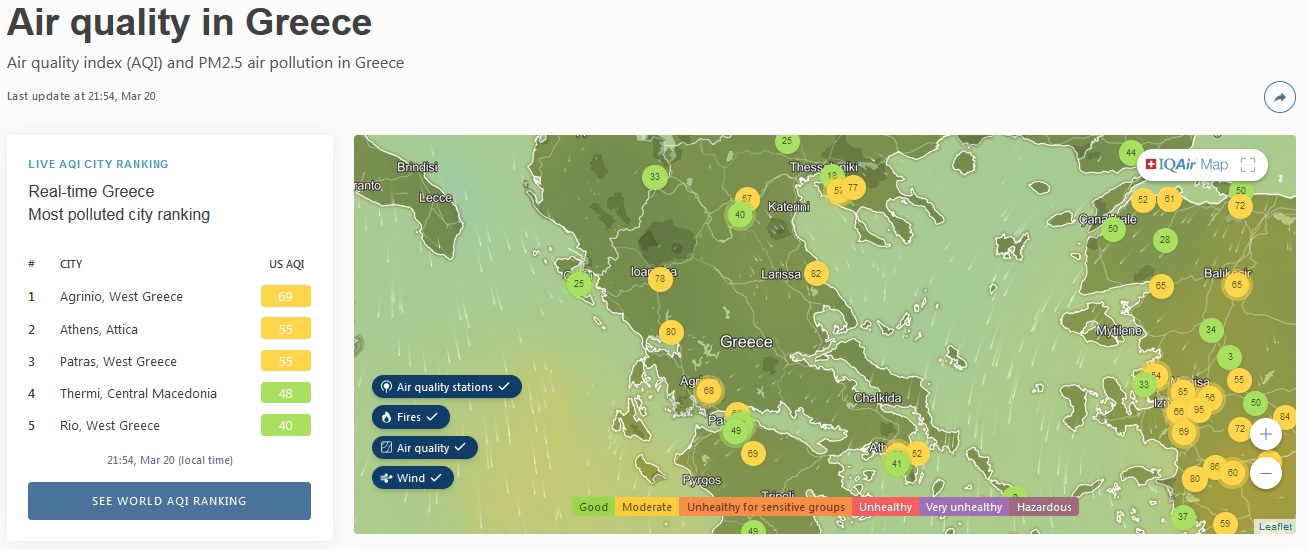Click the Hazardous legend swatch
Screen dimensions: 1308x549
tap(1044, 507)
